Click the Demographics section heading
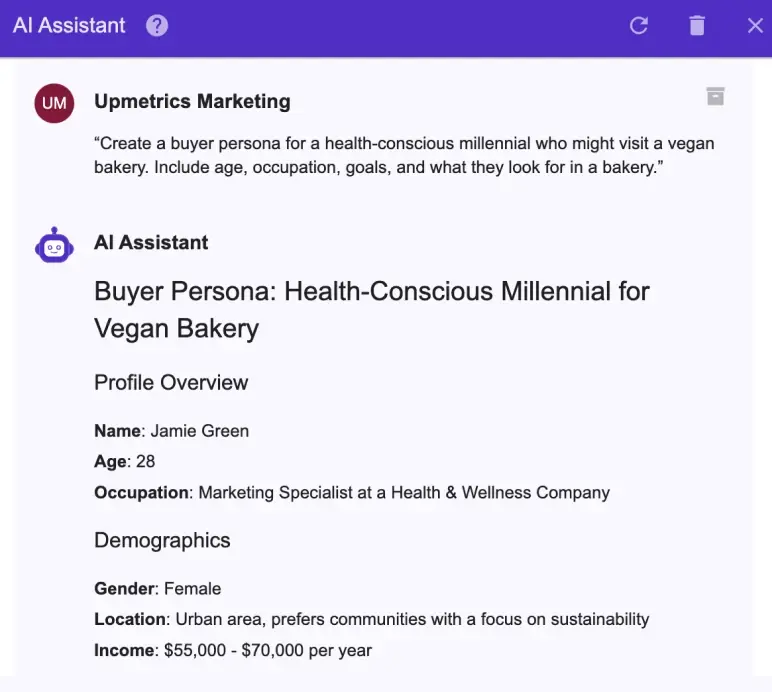 coord(162,540)
